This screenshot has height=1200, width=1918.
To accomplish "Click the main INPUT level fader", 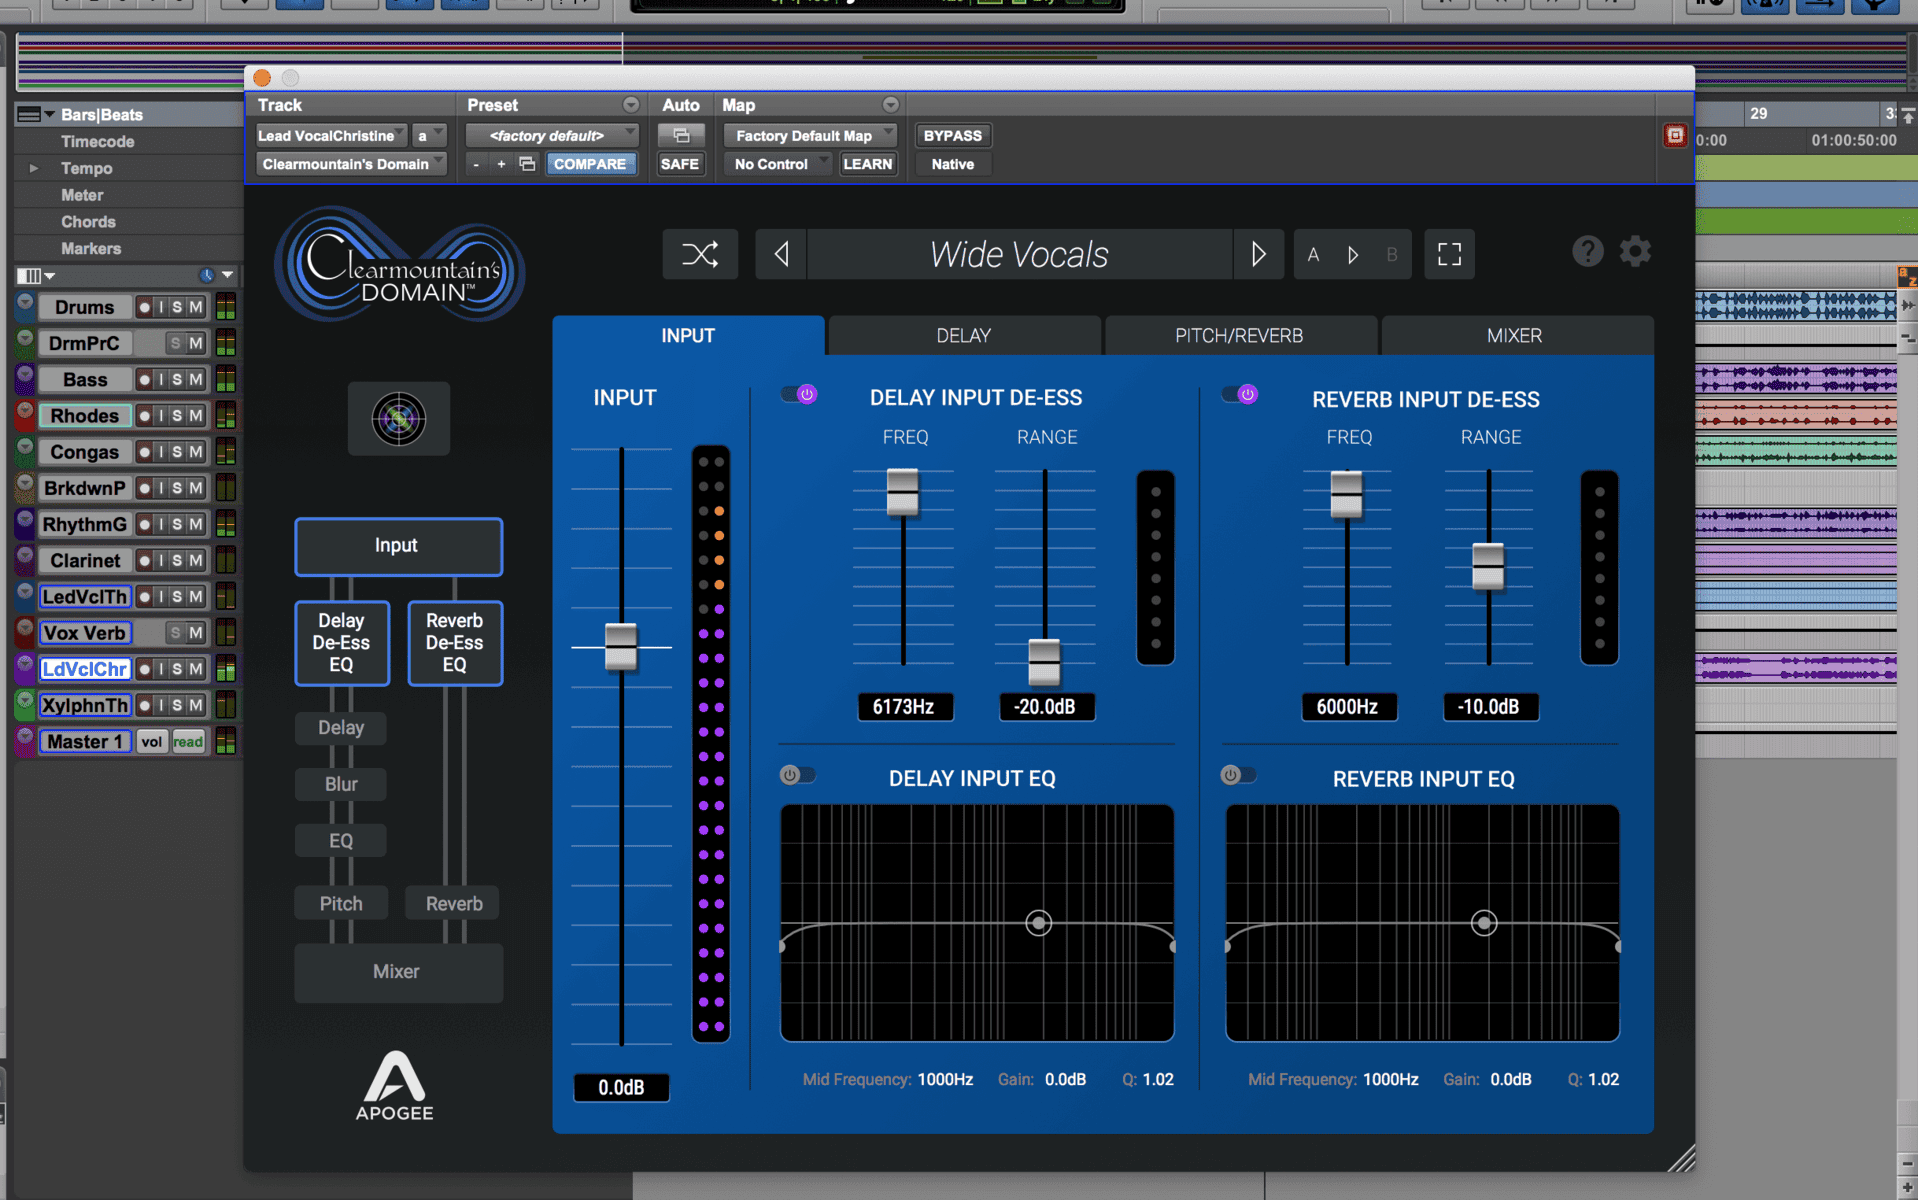I will [x=621, y=647].
